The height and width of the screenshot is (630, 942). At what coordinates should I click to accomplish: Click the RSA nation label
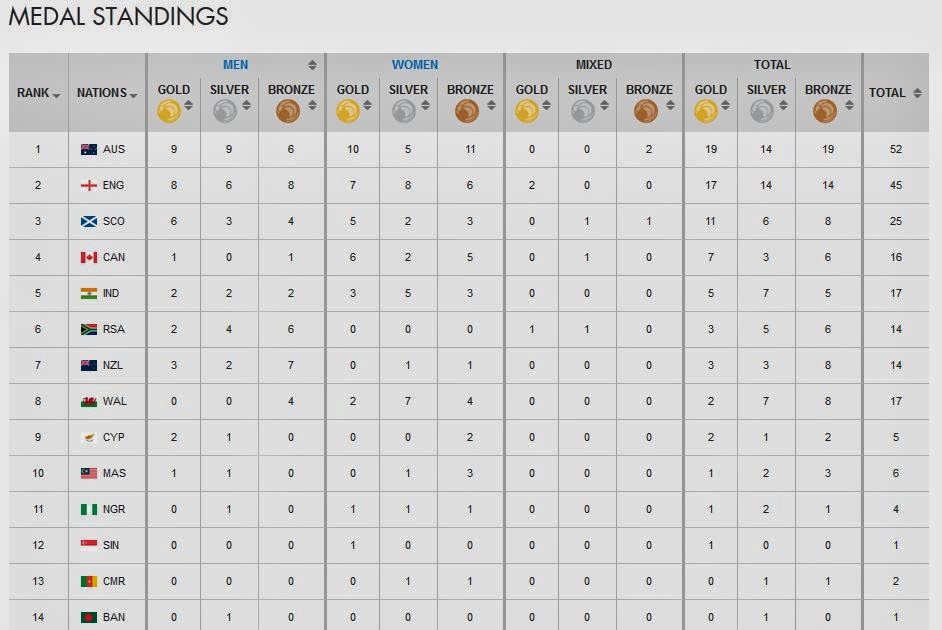114,330
